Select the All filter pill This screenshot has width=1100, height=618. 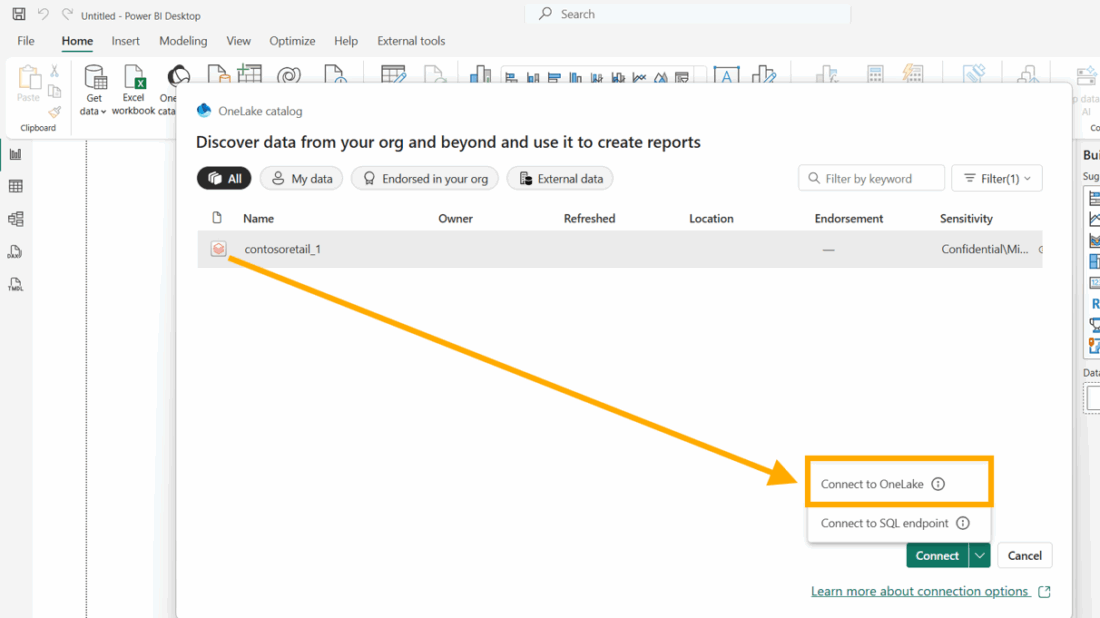(224, 179)
